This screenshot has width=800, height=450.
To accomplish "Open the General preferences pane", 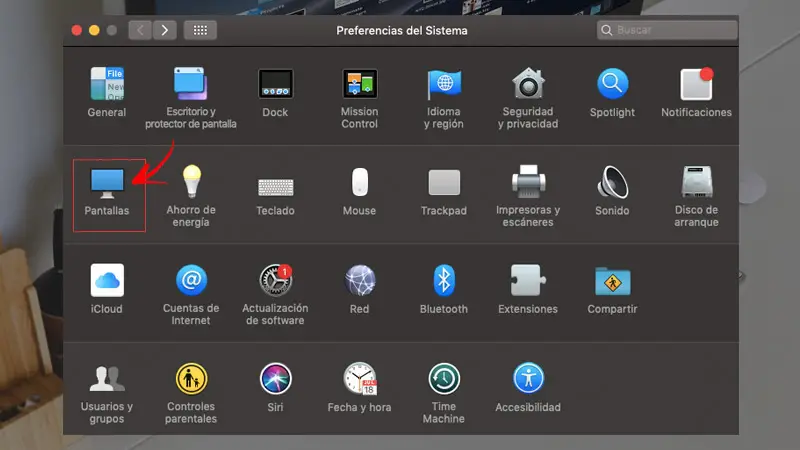I will click(107, 92).
